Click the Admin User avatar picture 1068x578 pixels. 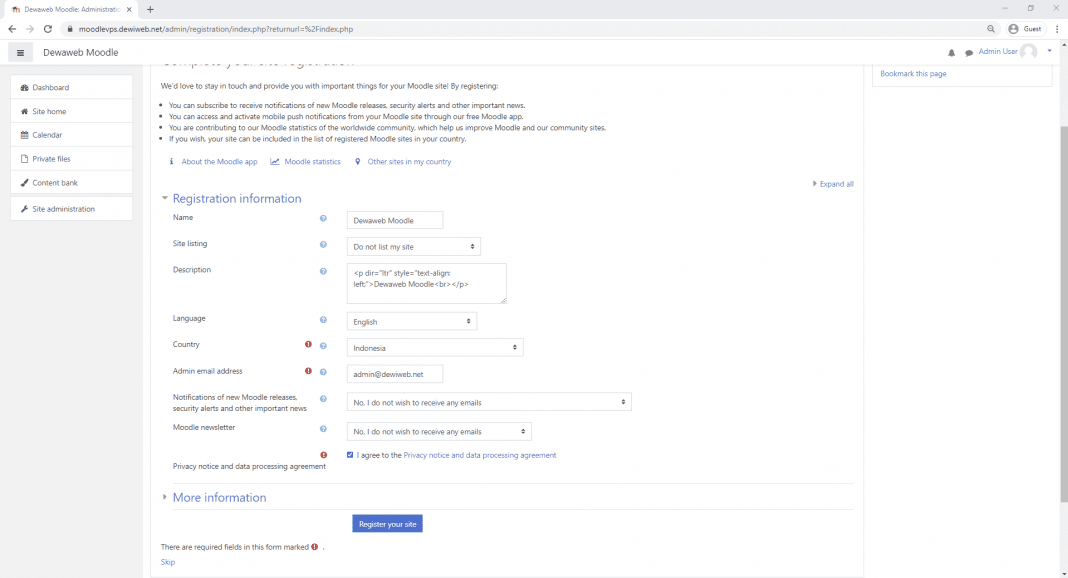click(1028, 52)
